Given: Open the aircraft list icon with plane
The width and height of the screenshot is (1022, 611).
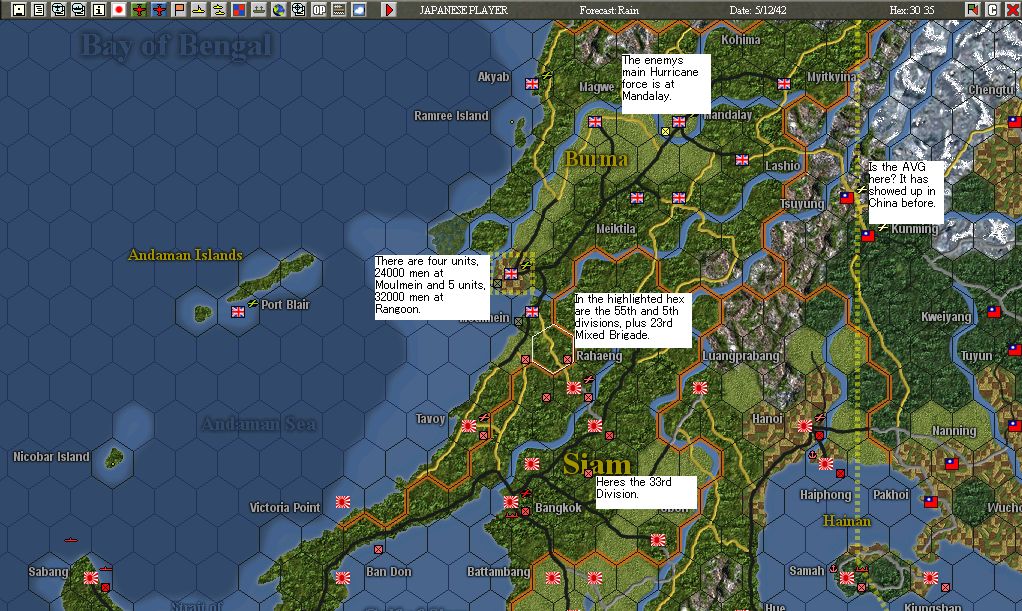Looking at the screenshot, I should (59, 10).
